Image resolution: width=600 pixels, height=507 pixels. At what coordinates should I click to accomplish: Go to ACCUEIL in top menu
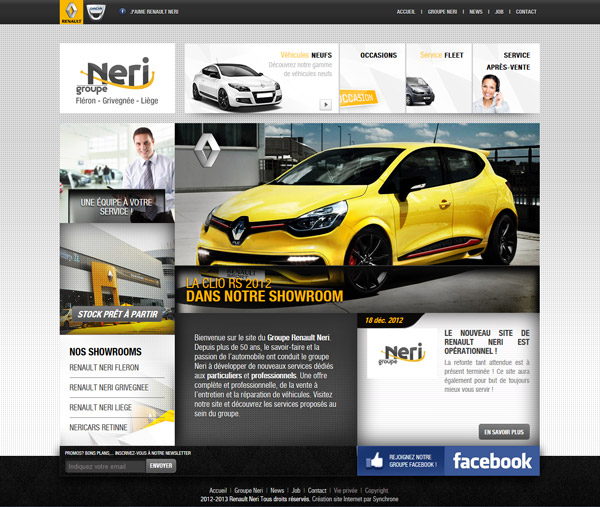[x=406, y=12]
